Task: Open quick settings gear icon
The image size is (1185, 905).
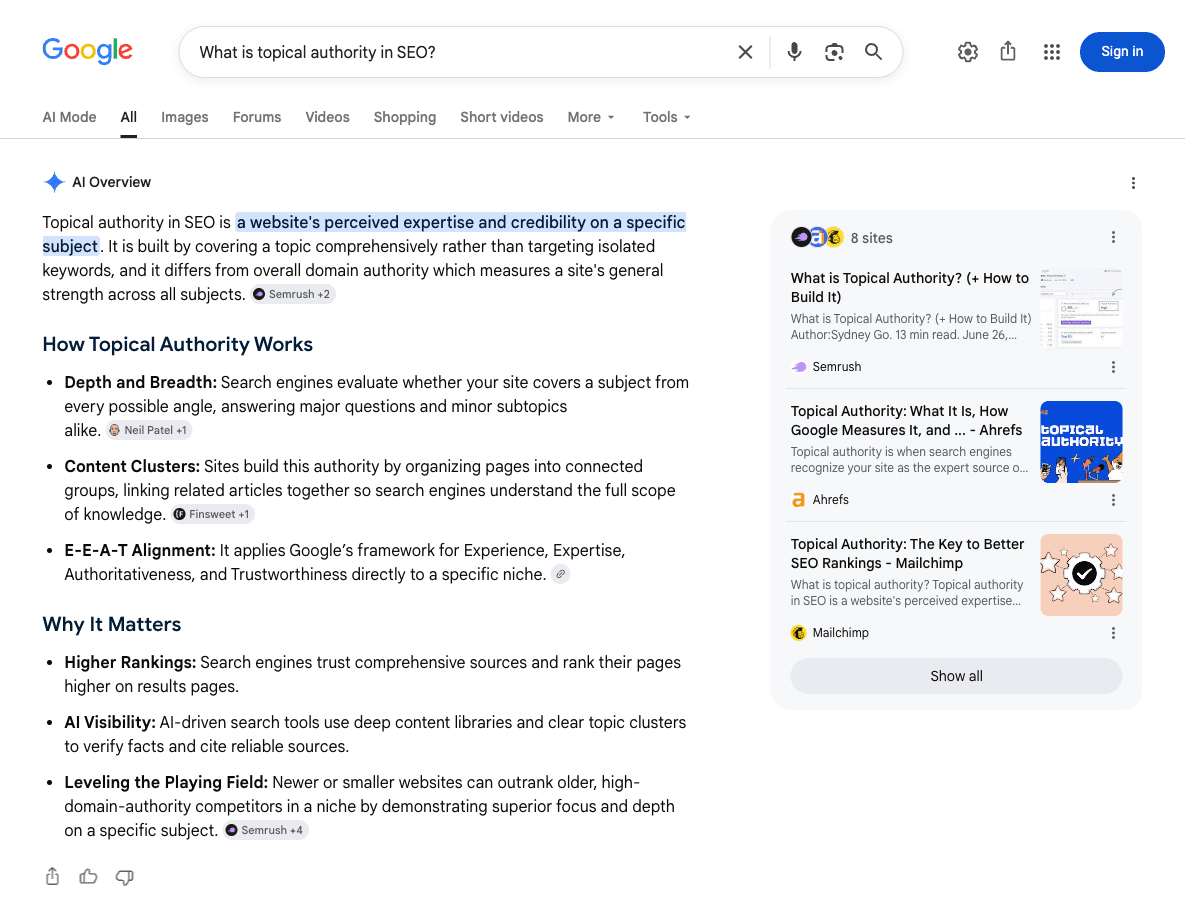Action: 967,51
